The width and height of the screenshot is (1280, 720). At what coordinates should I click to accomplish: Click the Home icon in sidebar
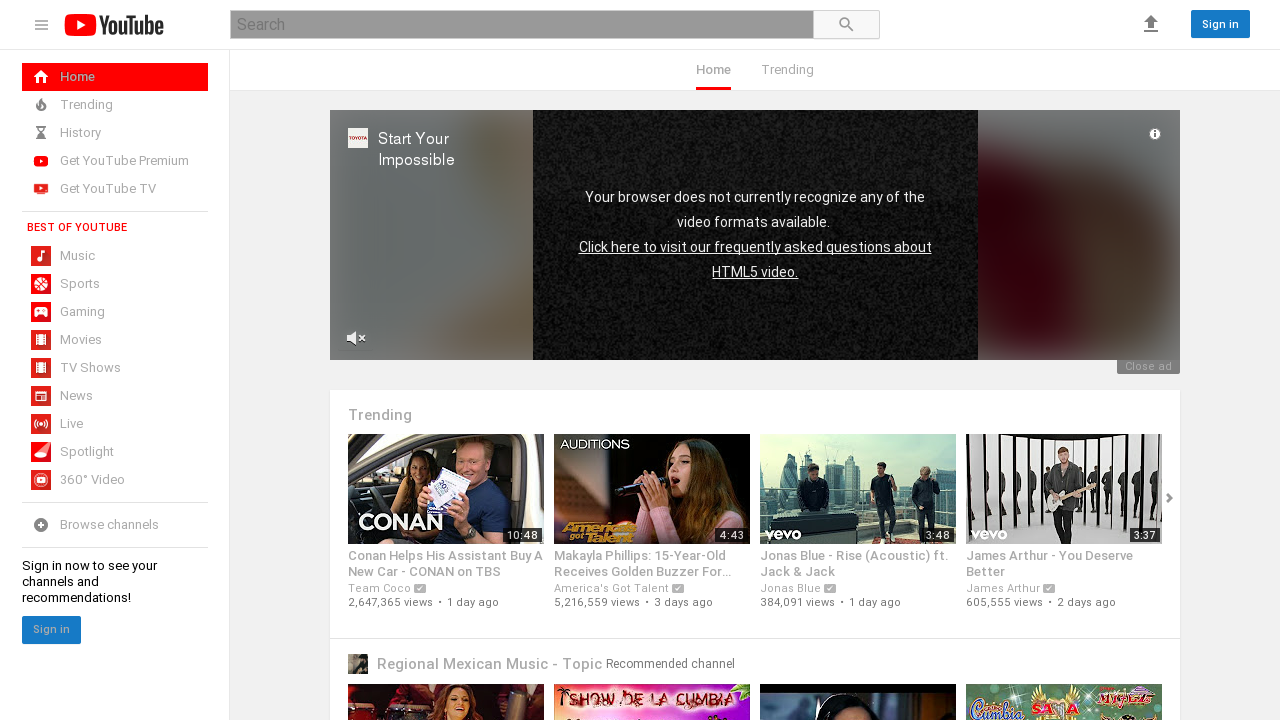tap(41, 77)
